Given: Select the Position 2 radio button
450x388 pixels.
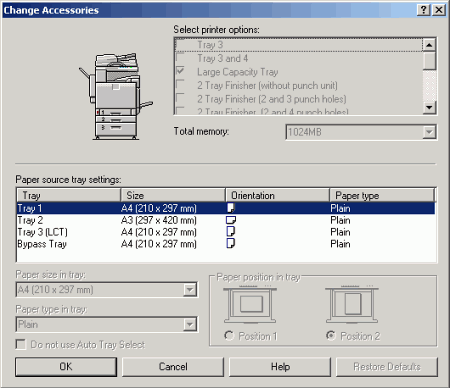Looking at the screenshot, I should pyautogui.click(x=331, y=335).
